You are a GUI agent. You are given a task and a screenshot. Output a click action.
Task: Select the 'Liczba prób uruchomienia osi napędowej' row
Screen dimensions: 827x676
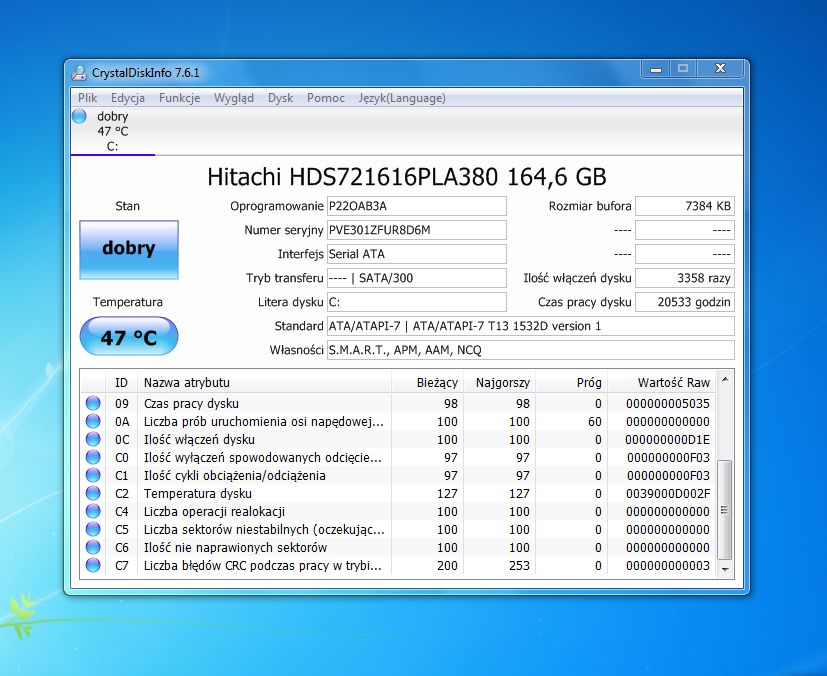264,421
